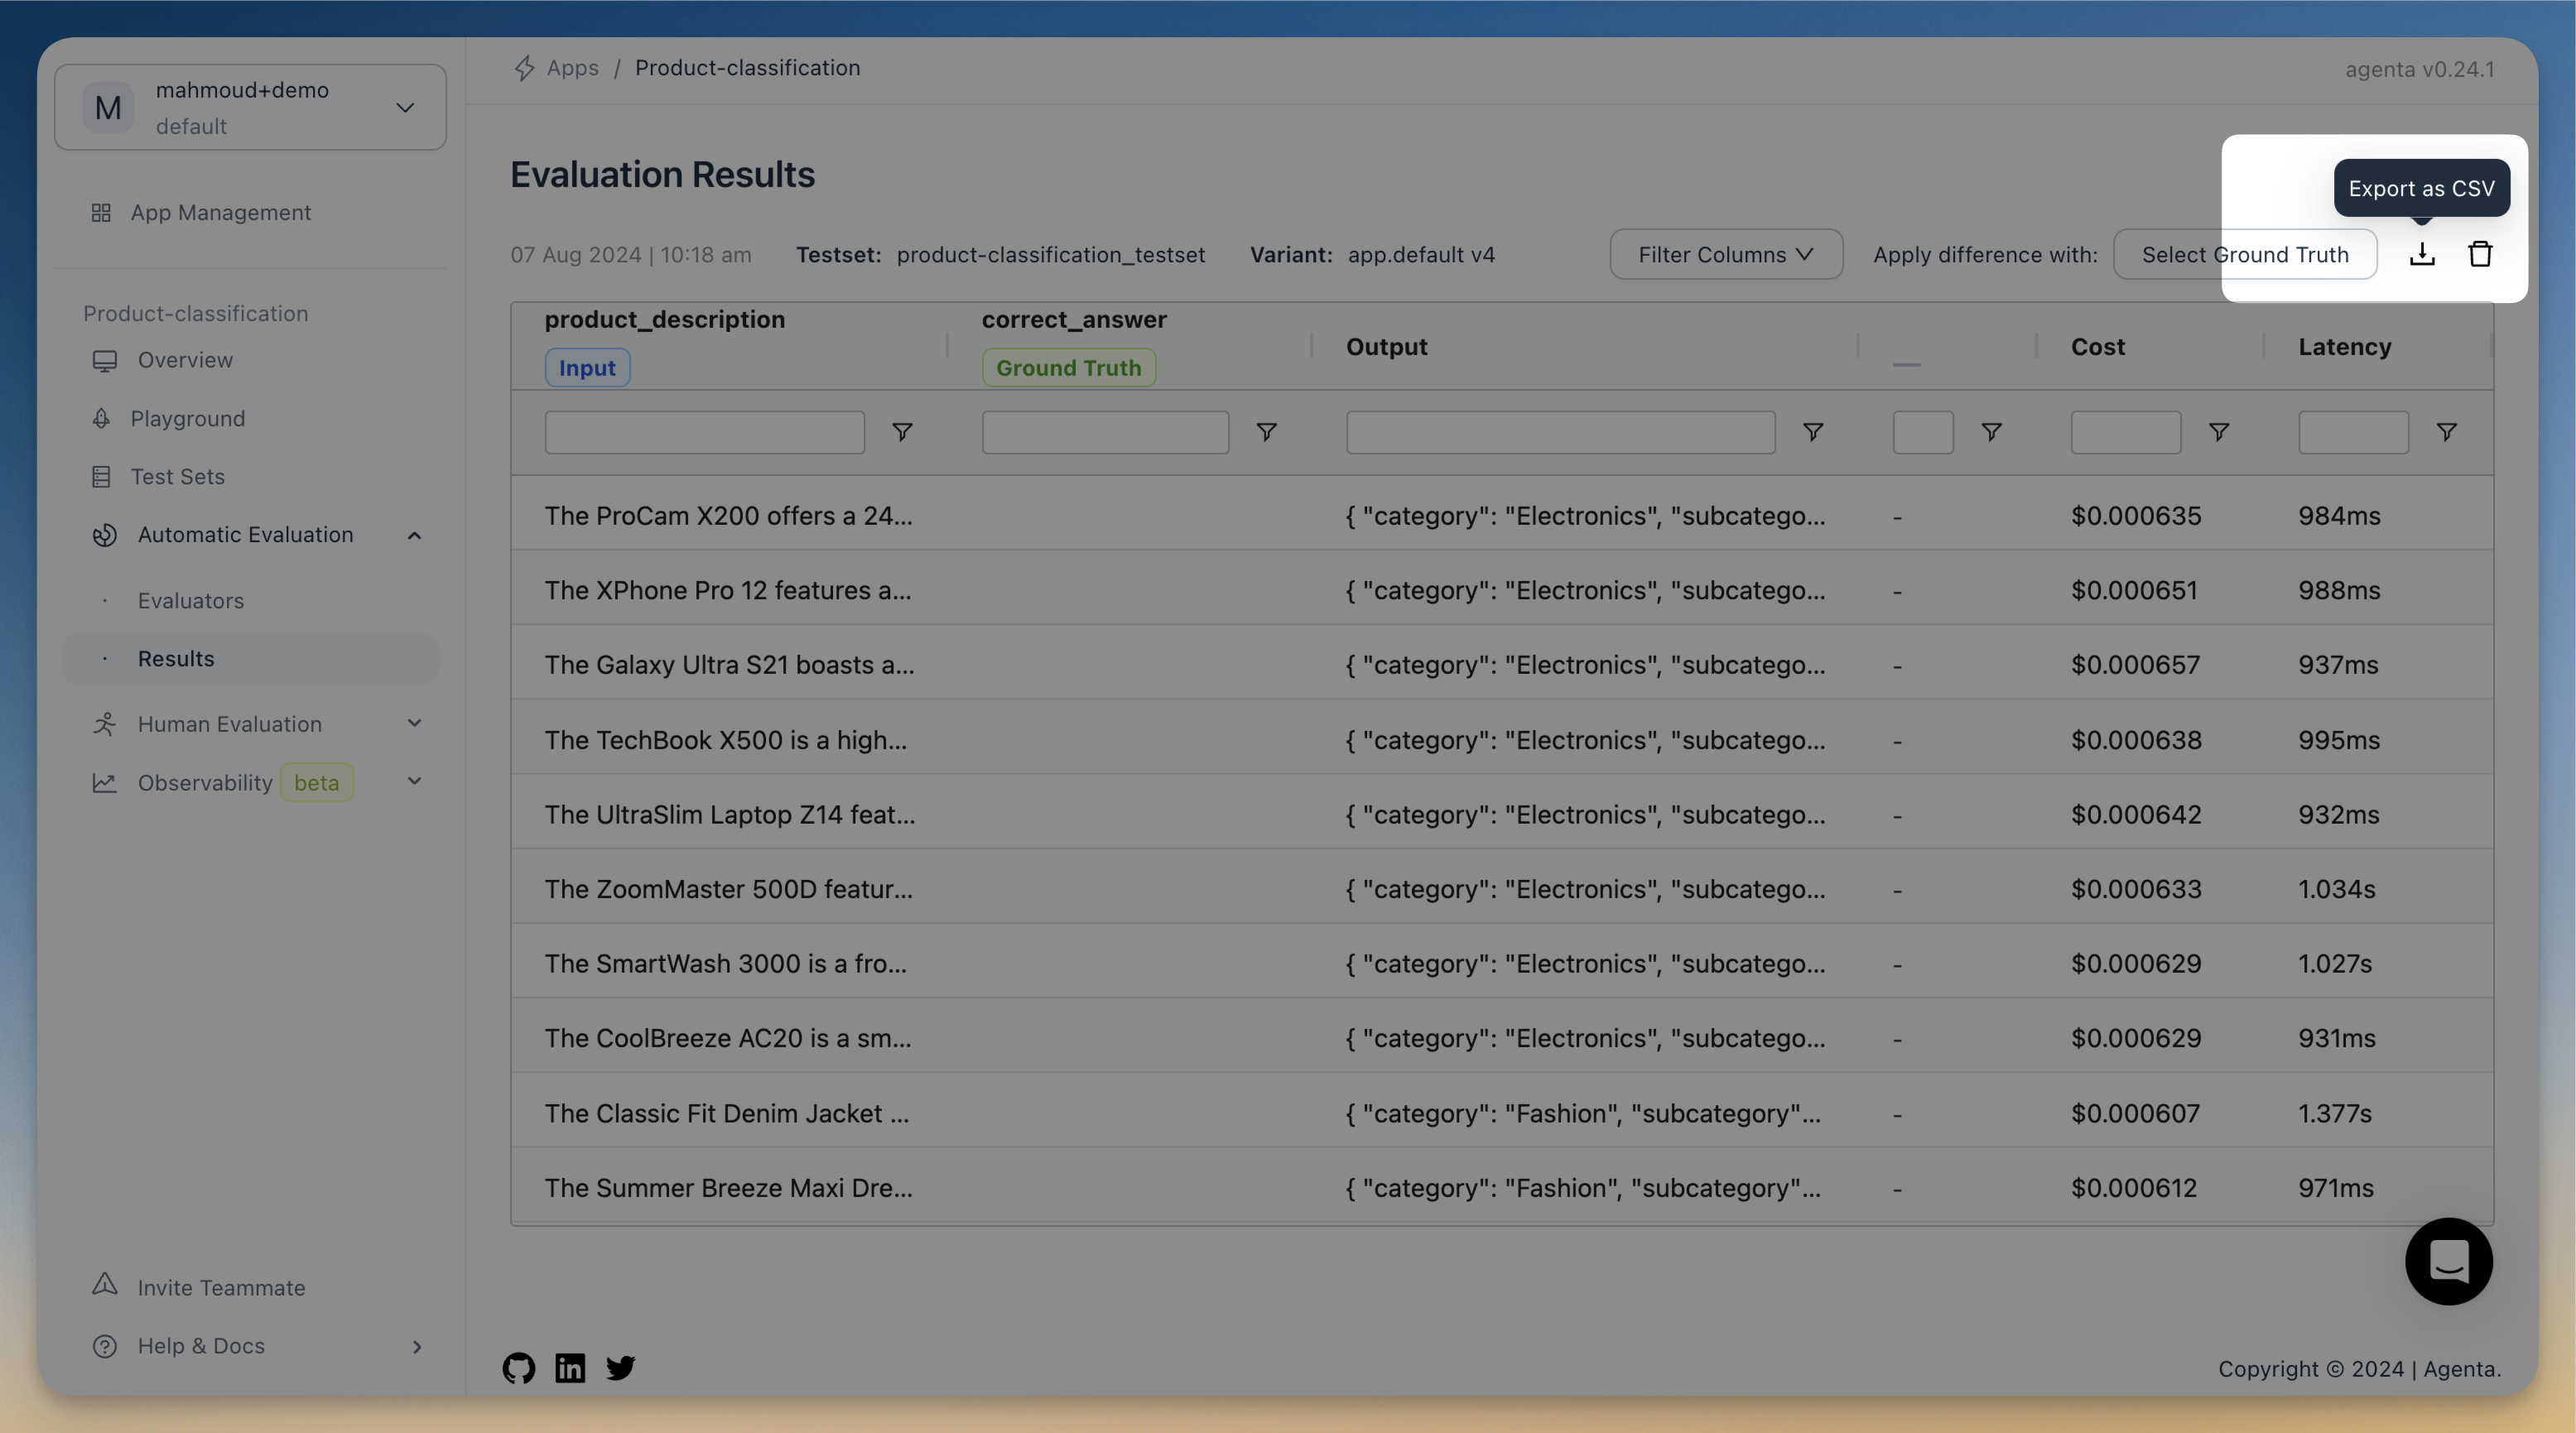Open the mahmoud+demo workspace dropdown
The image size is (2576, 1433).
(x=250, y=108)
